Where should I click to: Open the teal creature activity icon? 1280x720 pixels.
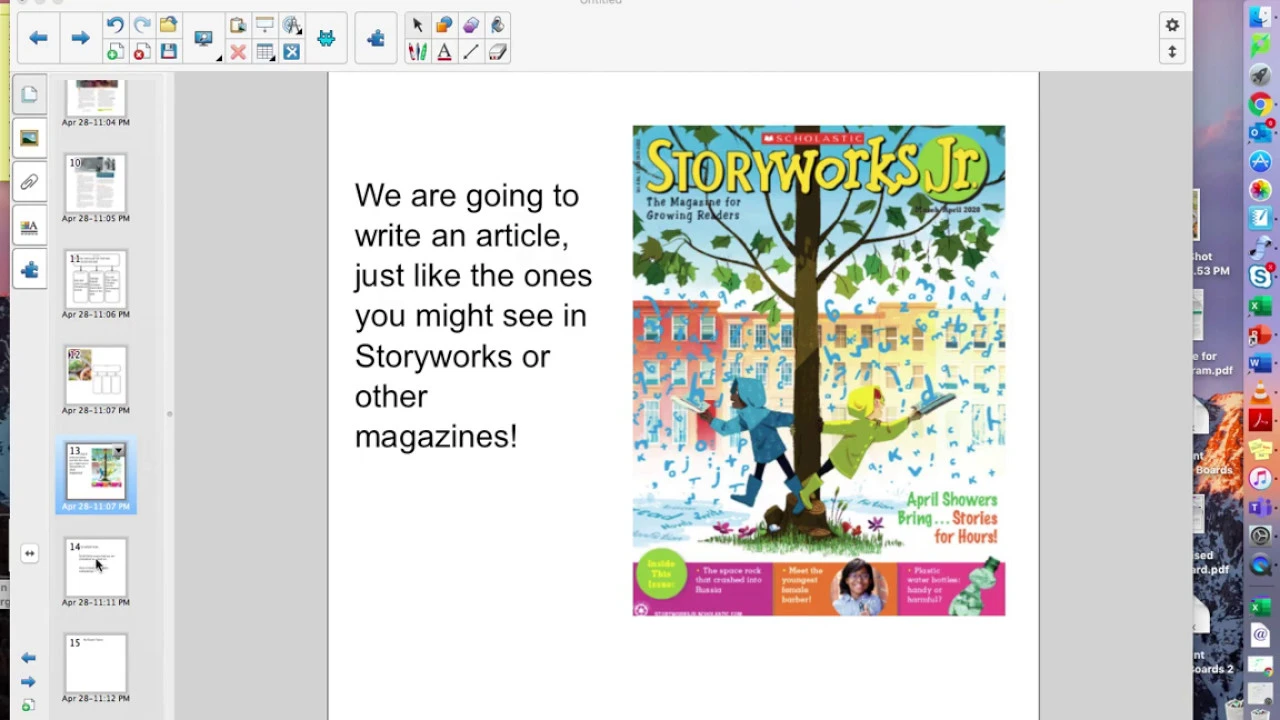(x=326, y=39)
